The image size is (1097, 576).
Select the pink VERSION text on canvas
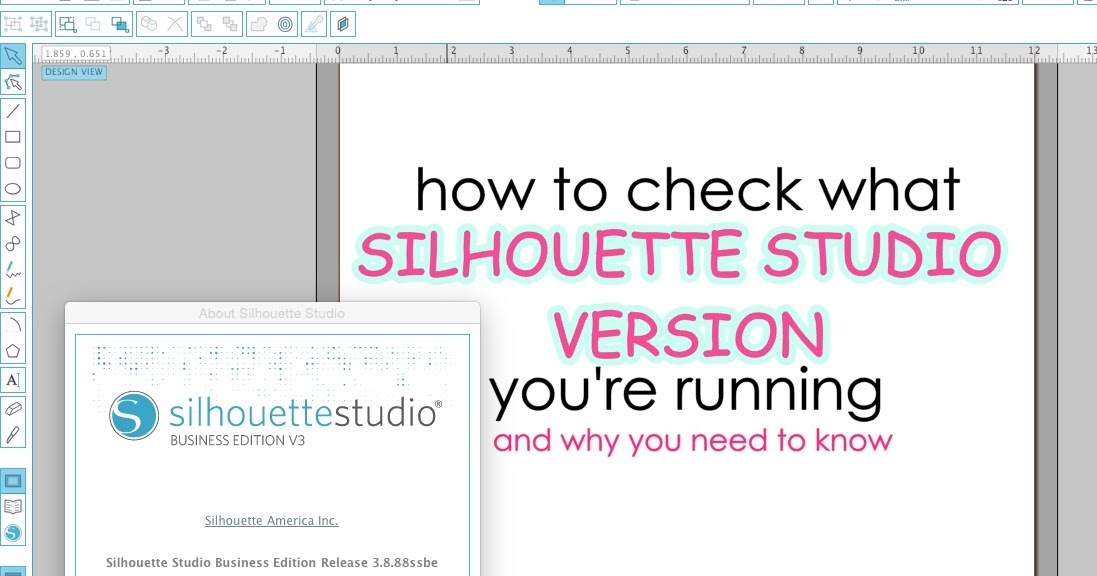(689, 334)
